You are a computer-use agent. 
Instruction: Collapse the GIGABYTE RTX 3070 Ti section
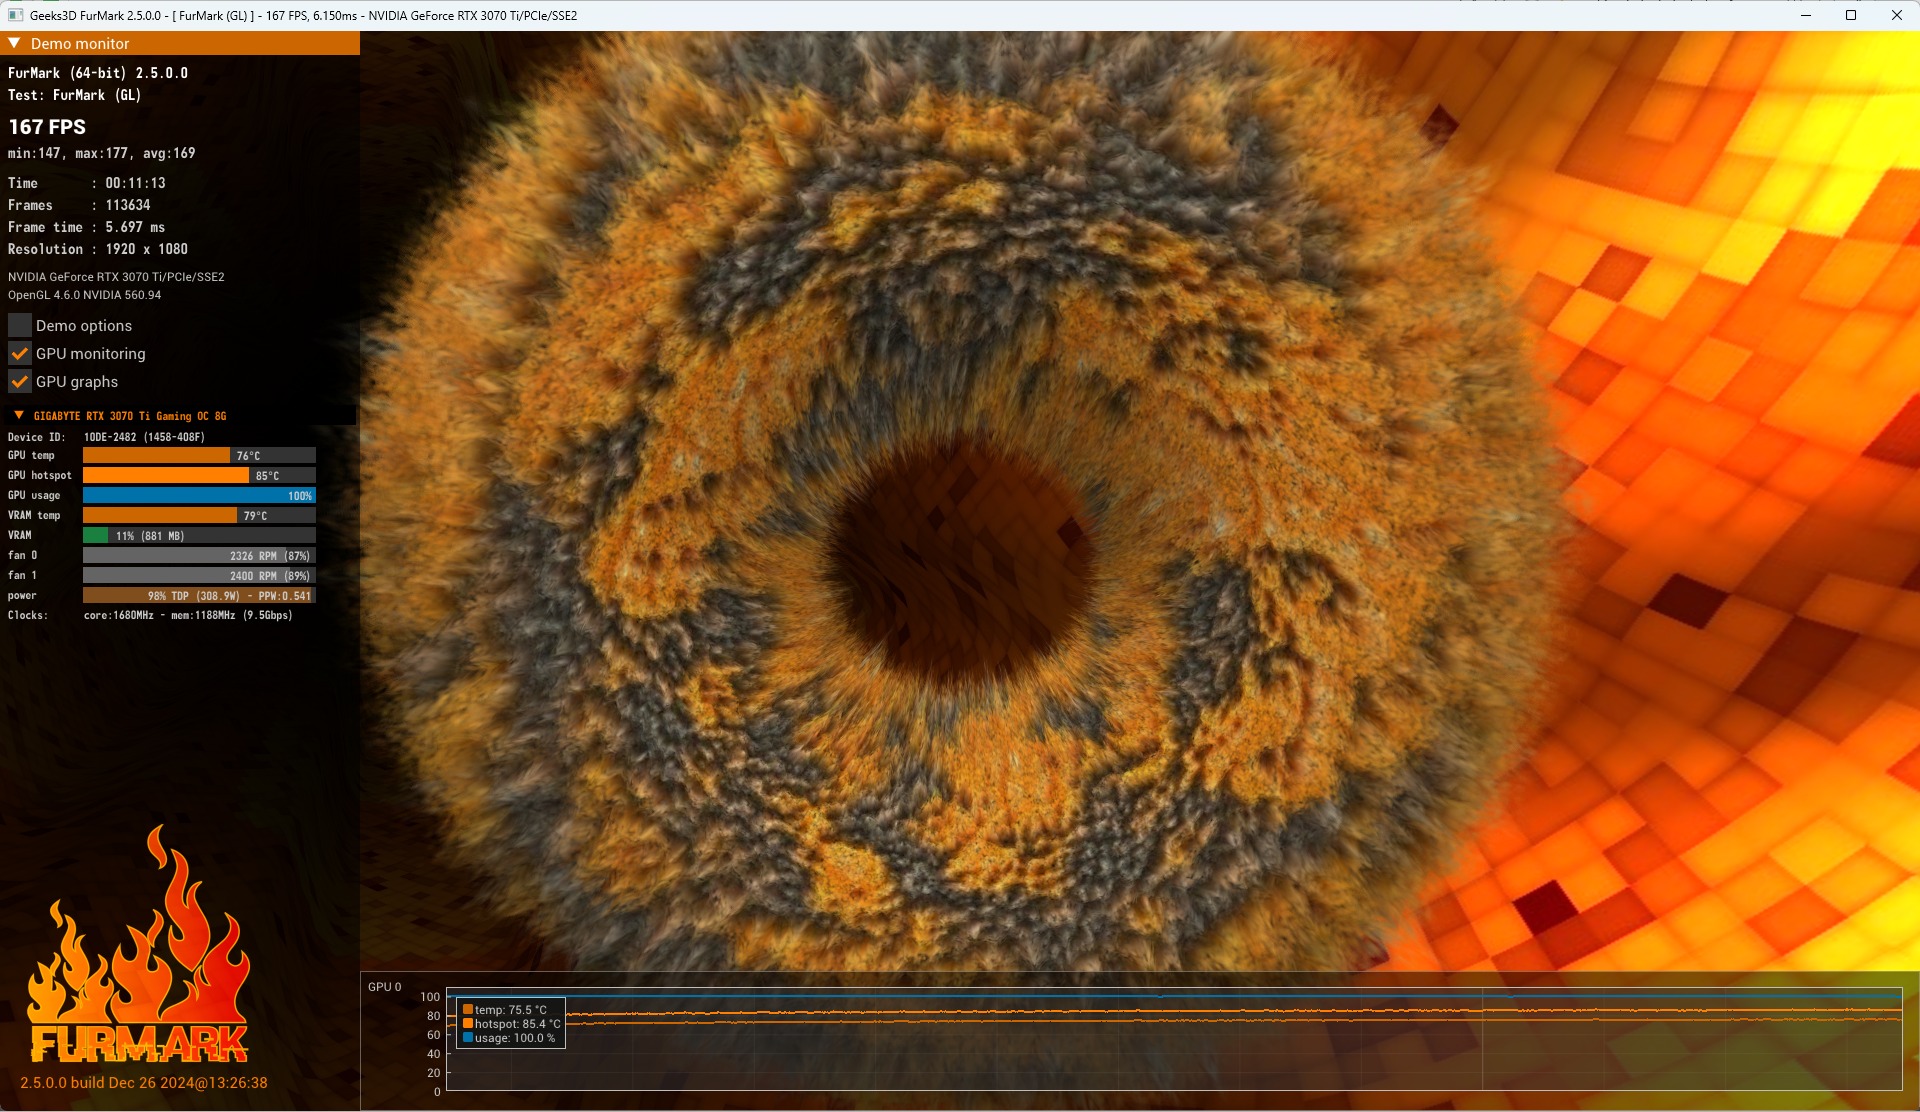pyautogui.click(x=18, y=415)
